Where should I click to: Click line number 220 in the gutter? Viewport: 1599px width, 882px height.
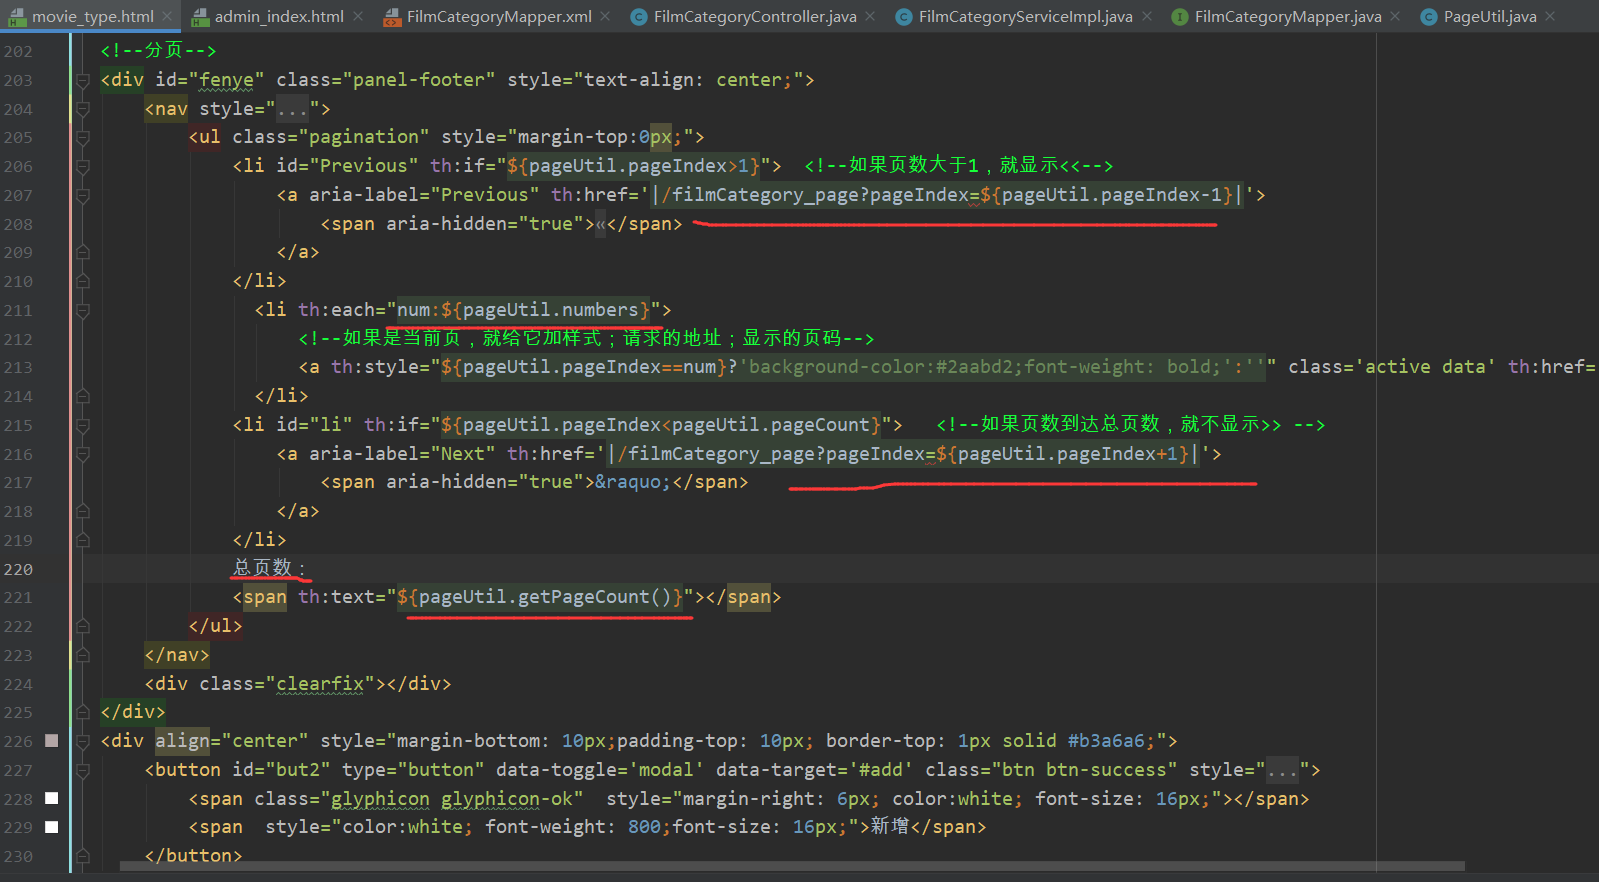click(x=18, y=569)
